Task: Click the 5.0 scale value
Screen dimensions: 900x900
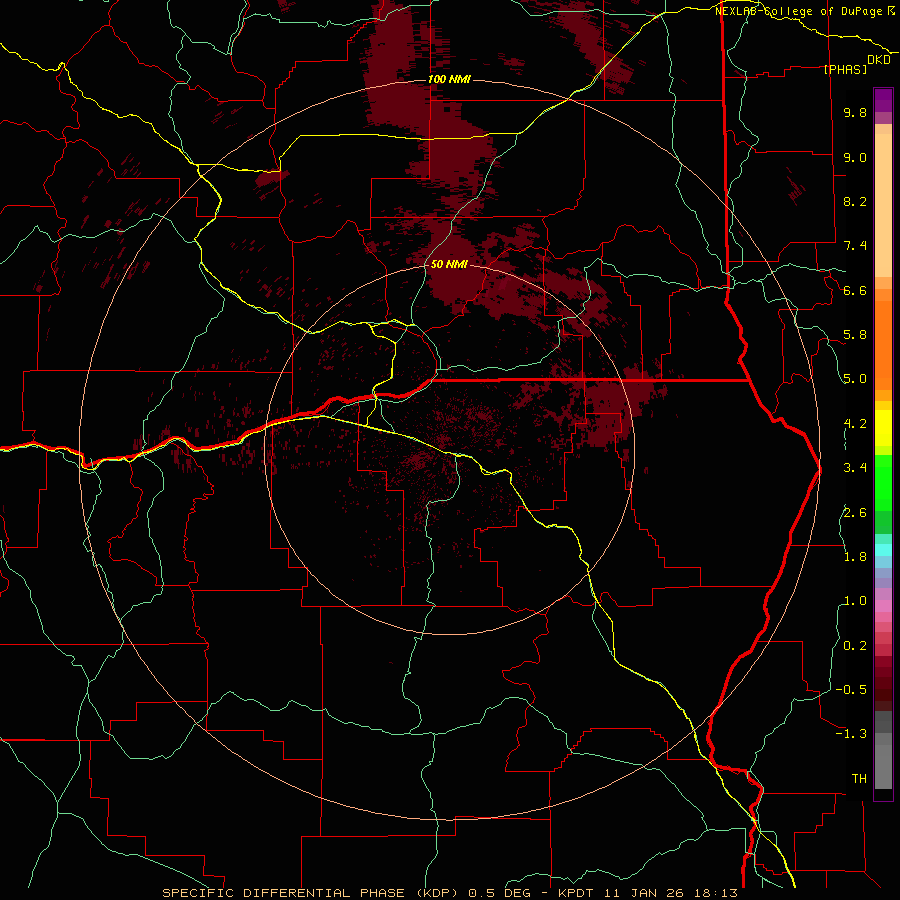Action: point(855,379)
